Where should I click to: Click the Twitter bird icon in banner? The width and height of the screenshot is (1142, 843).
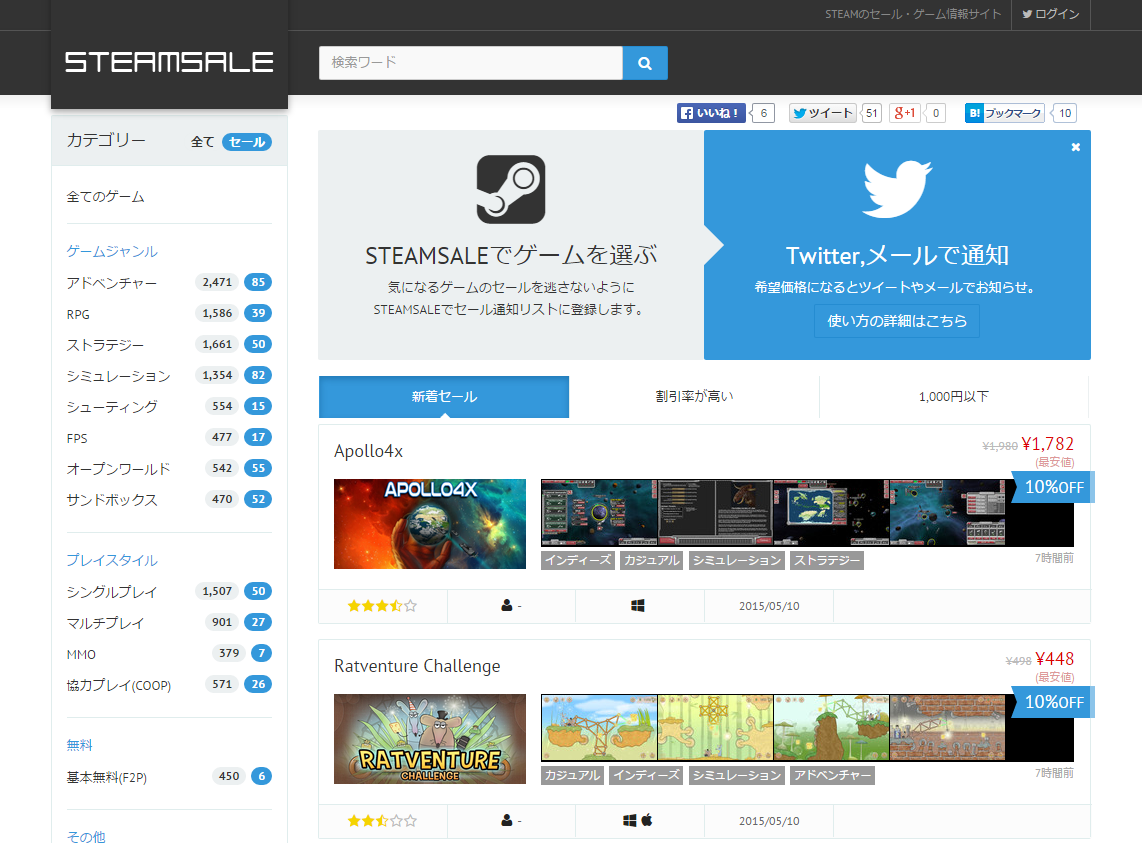pyautogui.click(x=897, y=189)
